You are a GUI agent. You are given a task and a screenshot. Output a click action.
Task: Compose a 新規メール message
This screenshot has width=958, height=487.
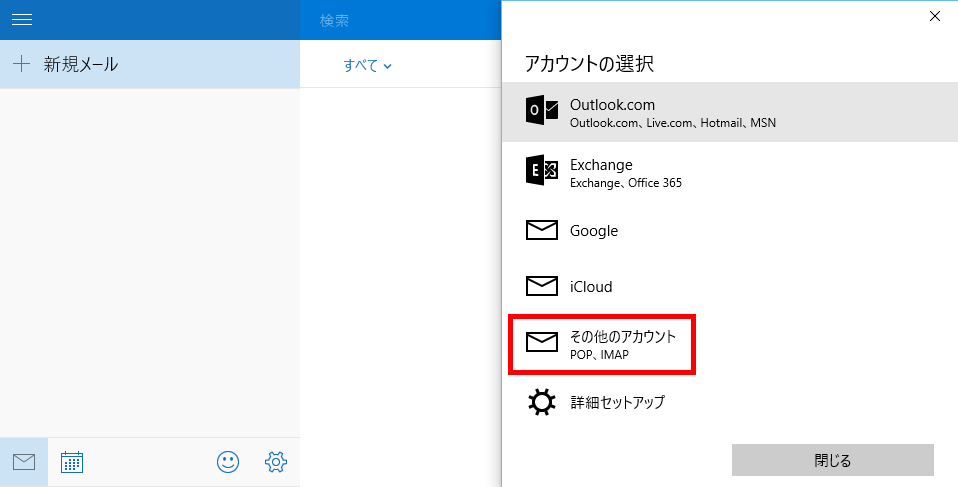click(x=150, y=64)
